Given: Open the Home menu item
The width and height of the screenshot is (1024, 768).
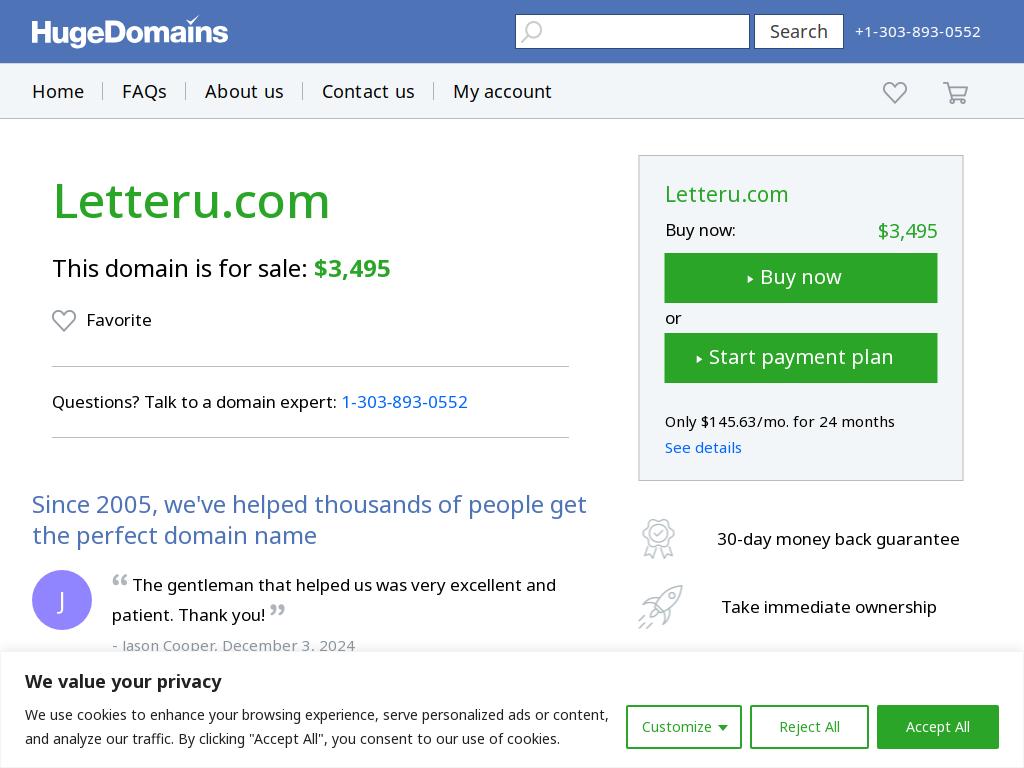Looking at the screenshot, I should pos(58,91).
